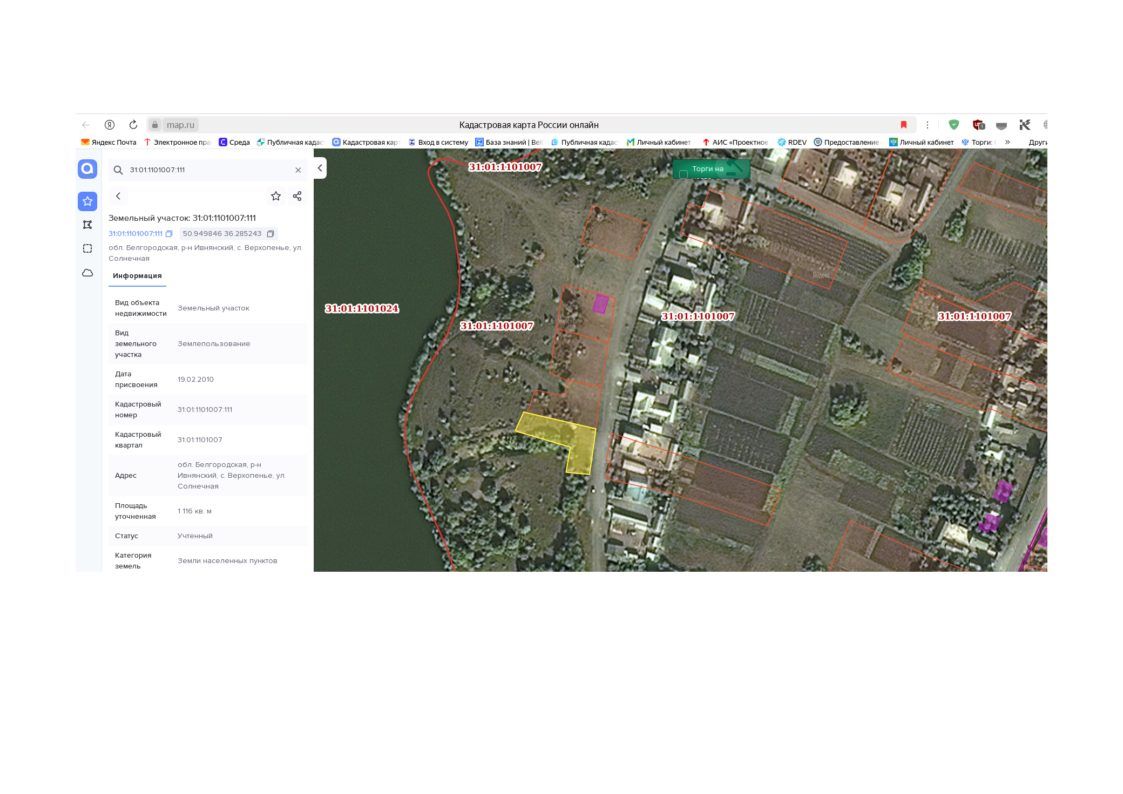Click the area value 1 116 кв. м
The width and height of the screenshot is (1123, 794).
coord(195,511)
